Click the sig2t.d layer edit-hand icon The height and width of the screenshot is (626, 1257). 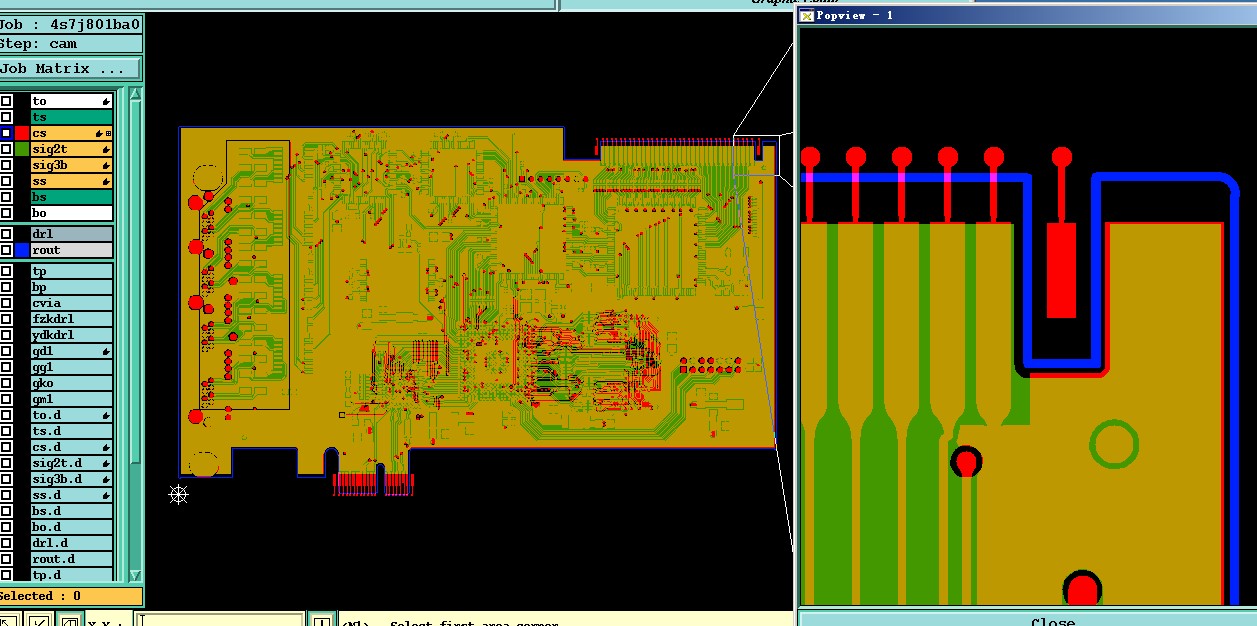tap(104, 463)
